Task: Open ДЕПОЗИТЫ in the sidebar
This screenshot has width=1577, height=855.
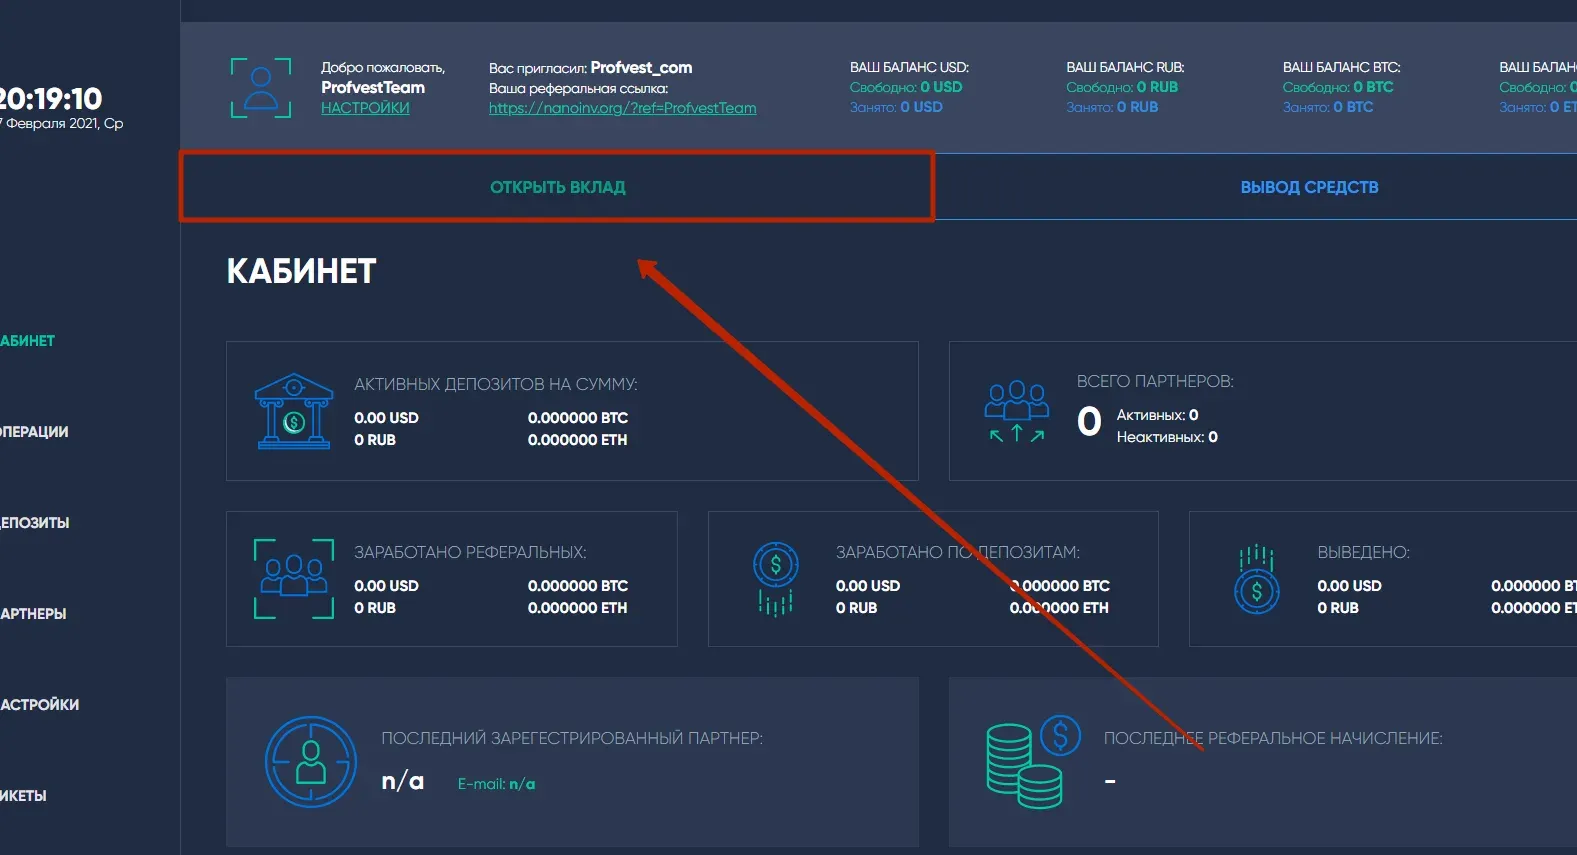Action: [34, 523]
